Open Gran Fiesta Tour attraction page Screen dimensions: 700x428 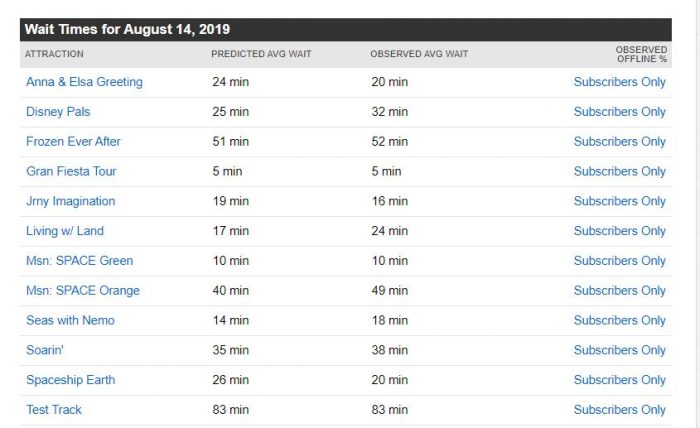[71, 171]
